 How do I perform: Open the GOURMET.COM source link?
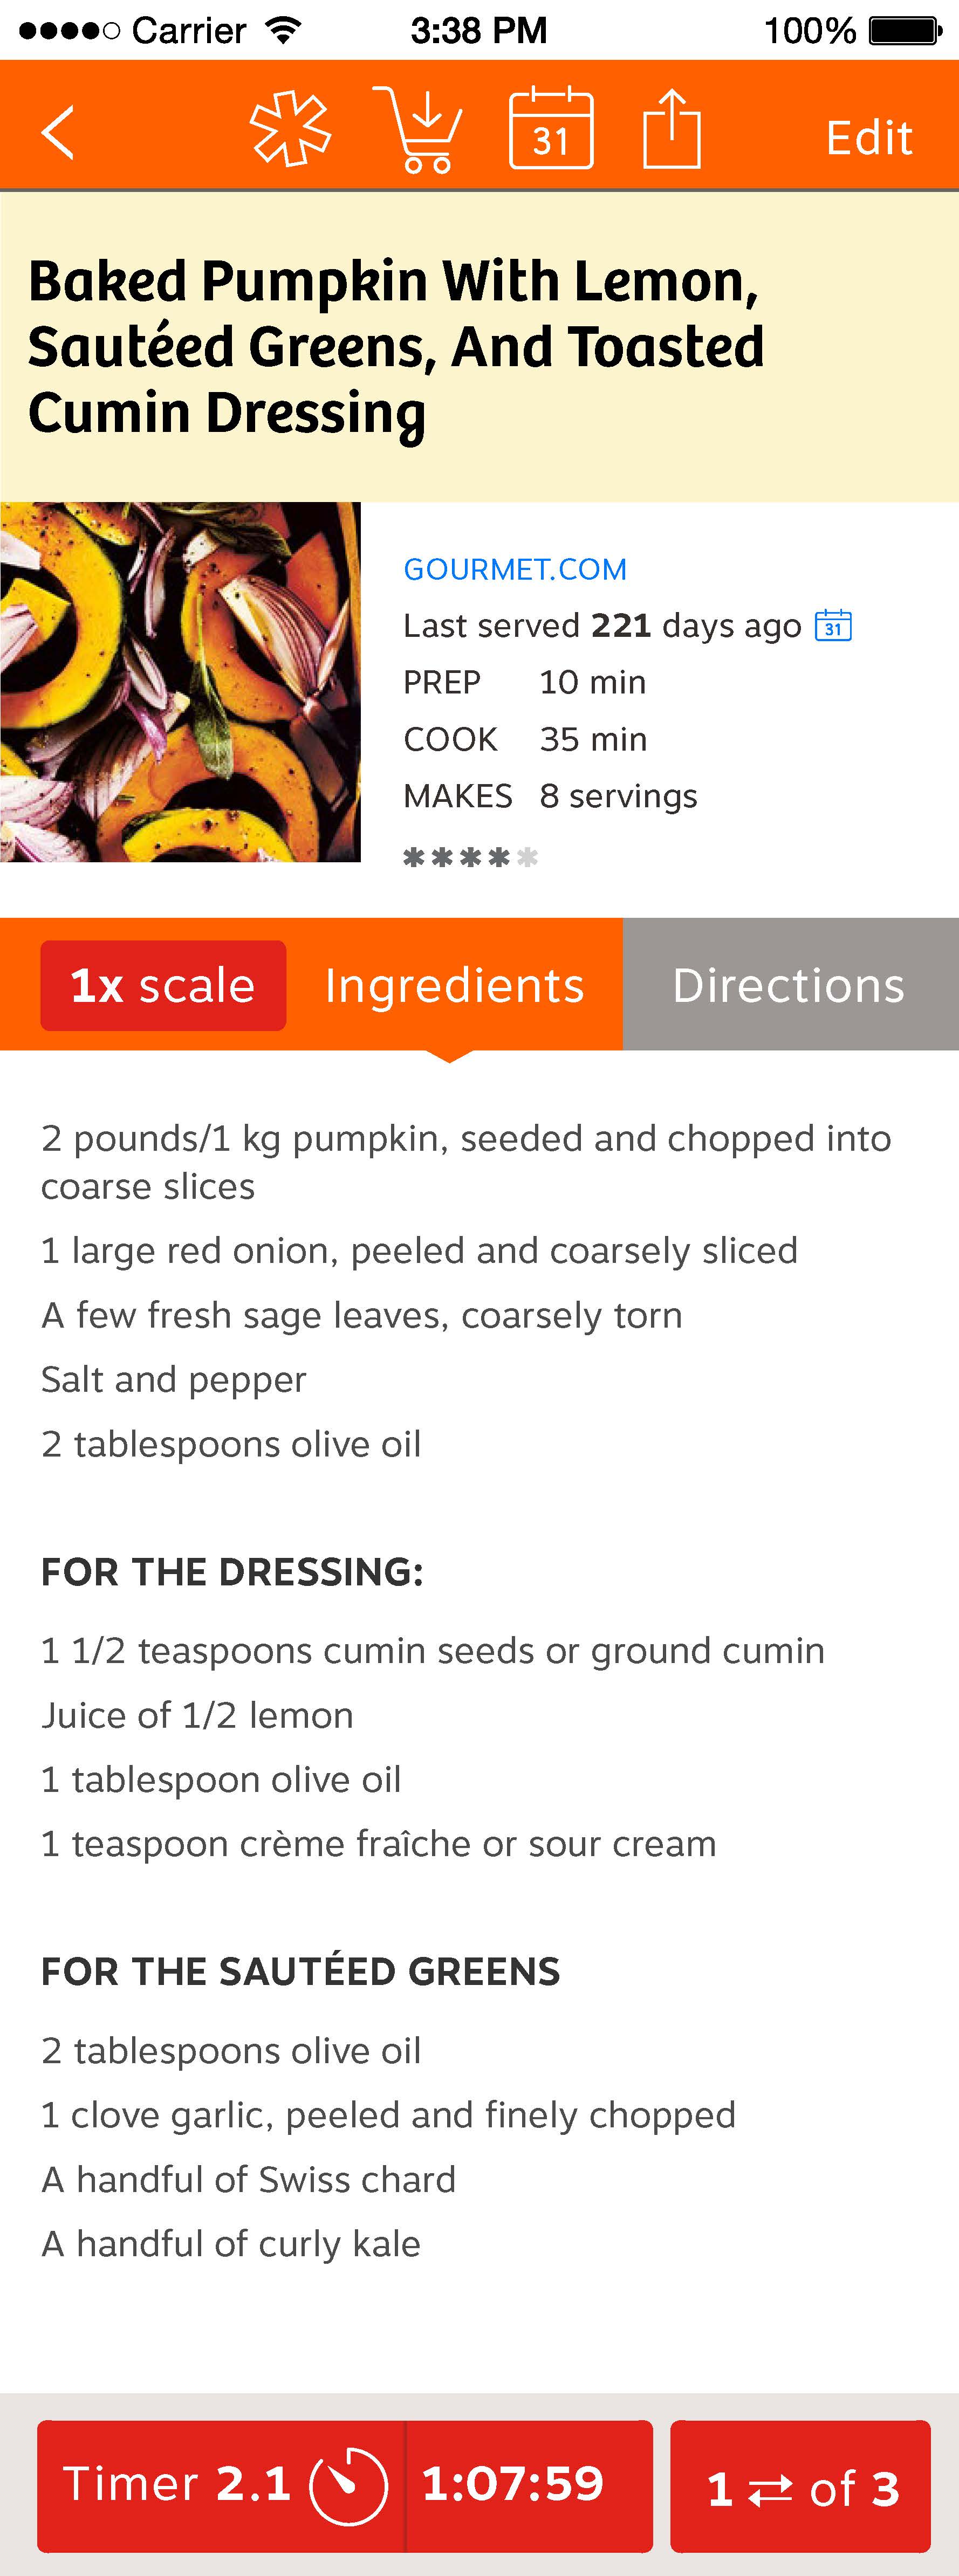(x=515, y=569)
